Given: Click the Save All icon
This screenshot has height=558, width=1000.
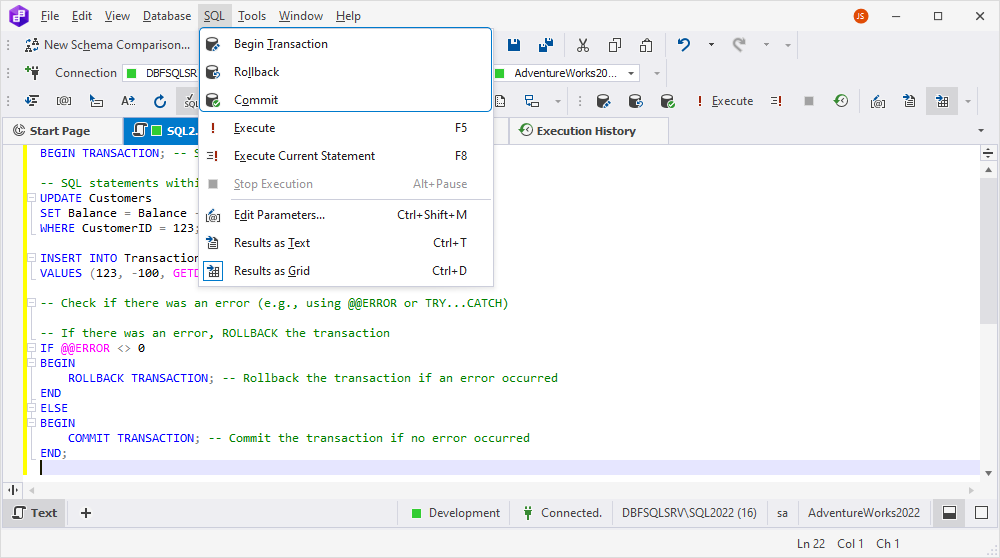Looking at the screenshot, I should click(x=545, y=45).
